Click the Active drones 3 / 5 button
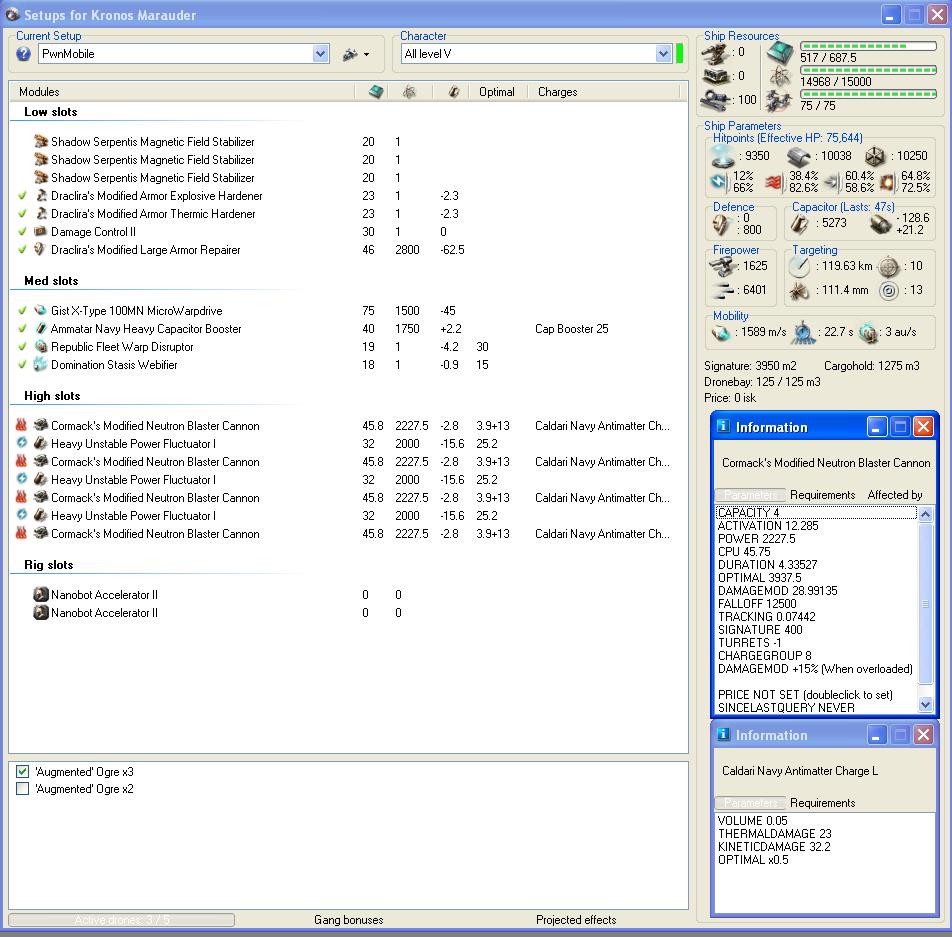Viewport: 952px width, 937px height. 121,920
